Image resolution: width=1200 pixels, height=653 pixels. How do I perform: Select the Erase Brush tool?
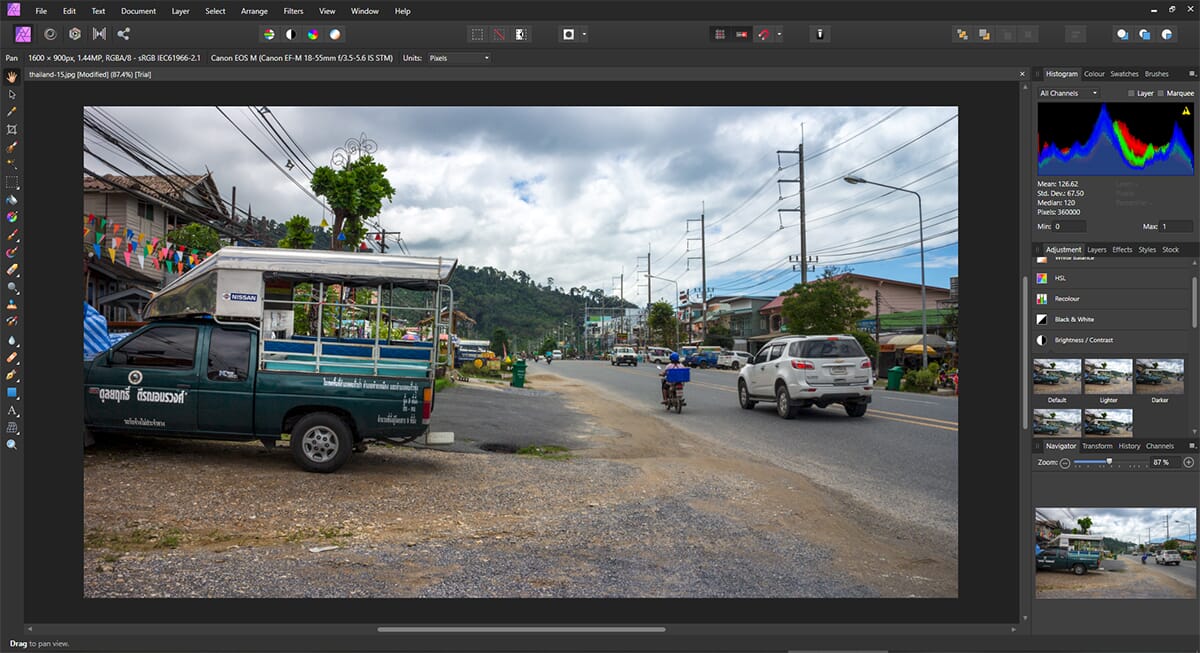[12, 269]
